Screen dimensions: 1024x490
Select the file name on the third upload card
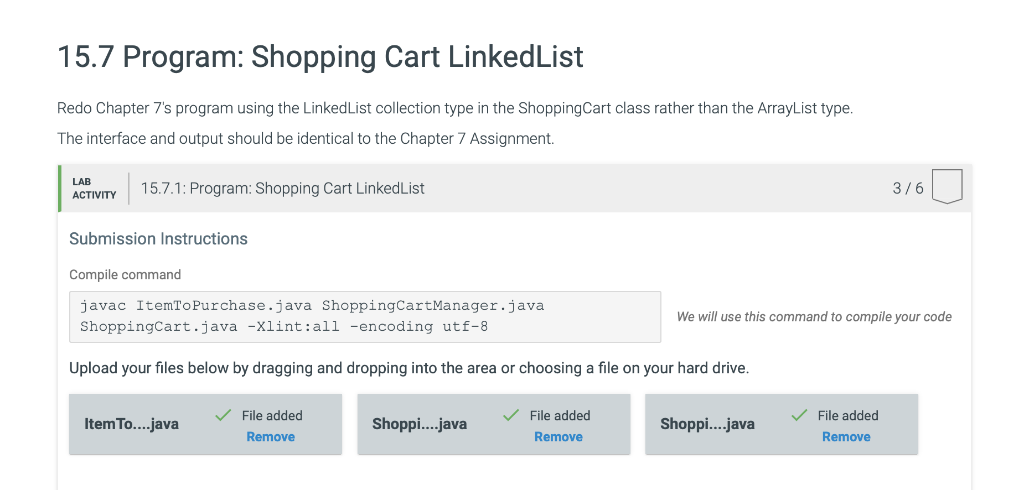click(x=707, y=424)
